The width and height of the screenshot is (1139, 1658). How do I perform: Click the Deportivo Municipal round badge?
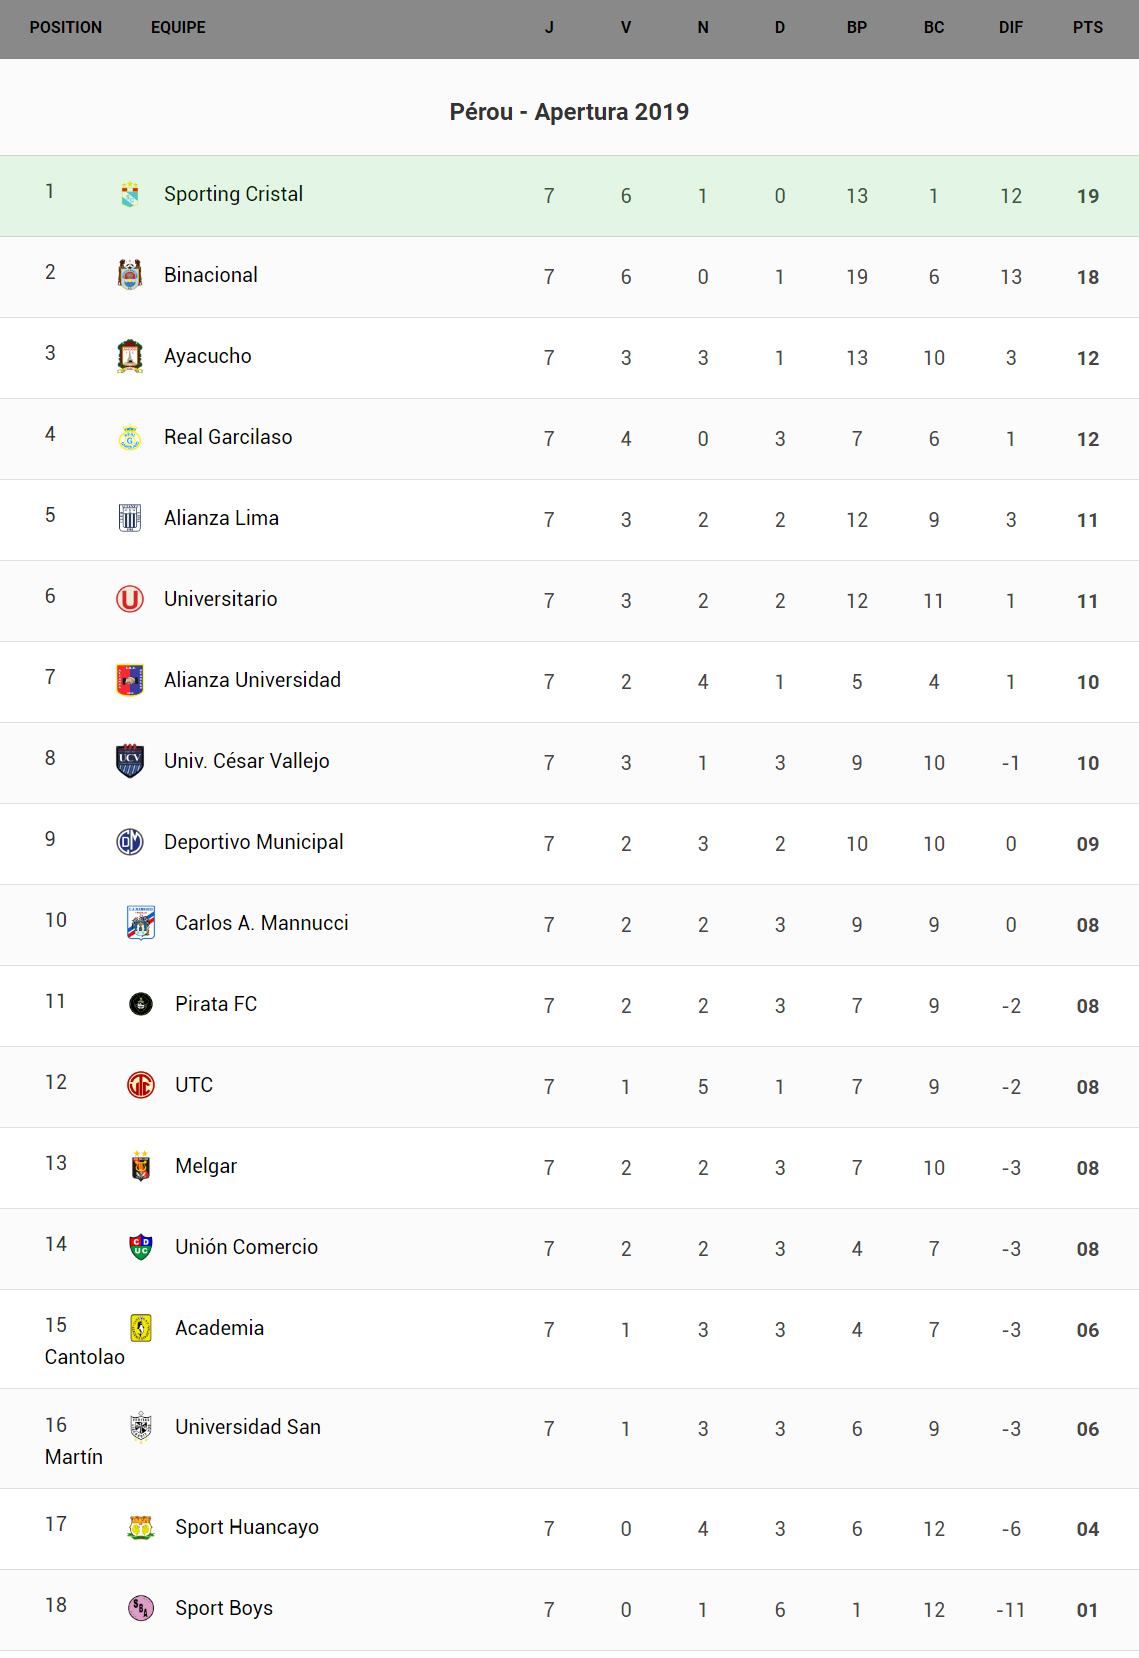130,842
